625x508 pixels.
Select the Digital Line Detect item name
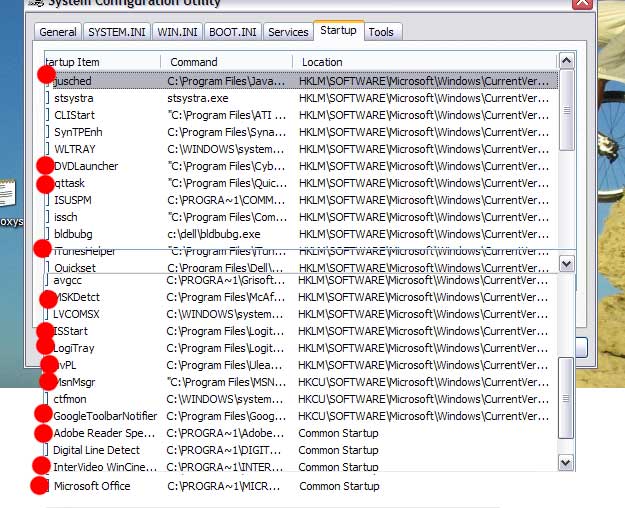[96, 450]
